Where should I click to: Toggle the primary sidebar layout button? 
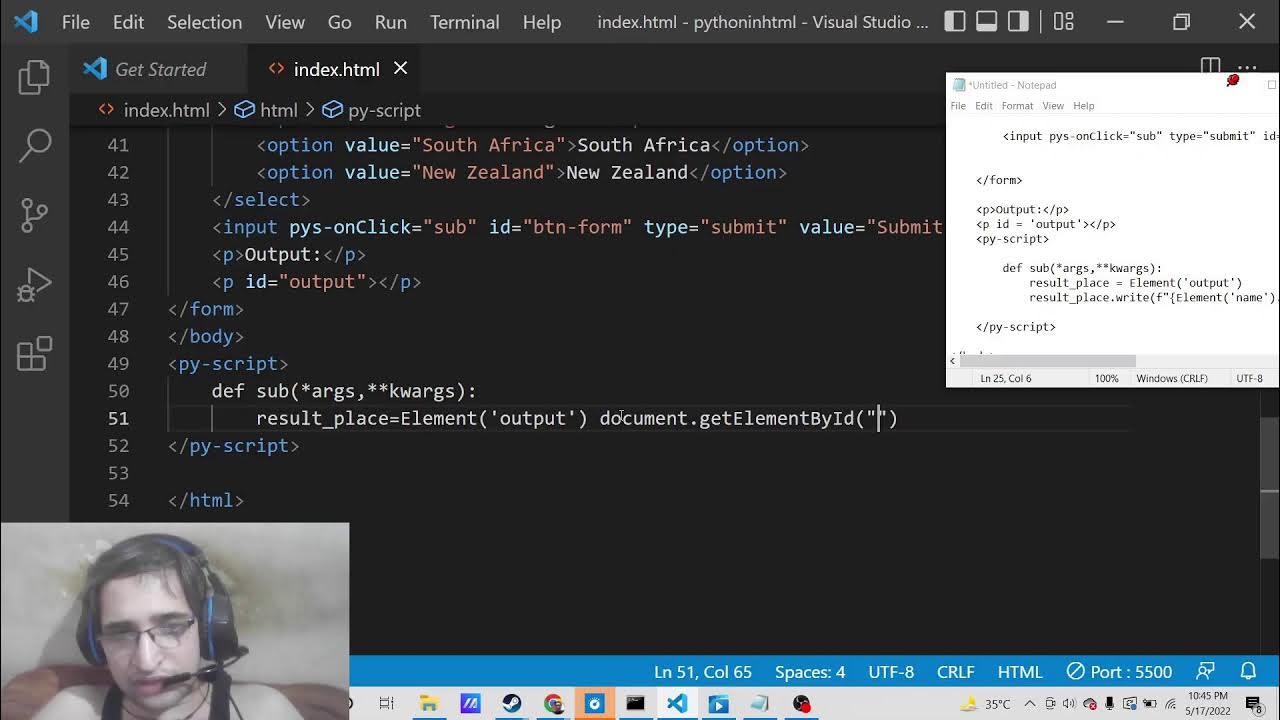tap(955, 21)
